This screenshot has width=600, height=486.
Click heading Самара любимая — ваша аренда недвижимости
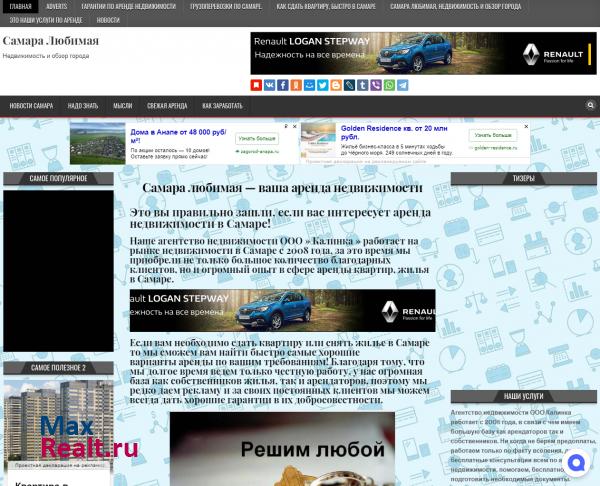tap(282, 188)
